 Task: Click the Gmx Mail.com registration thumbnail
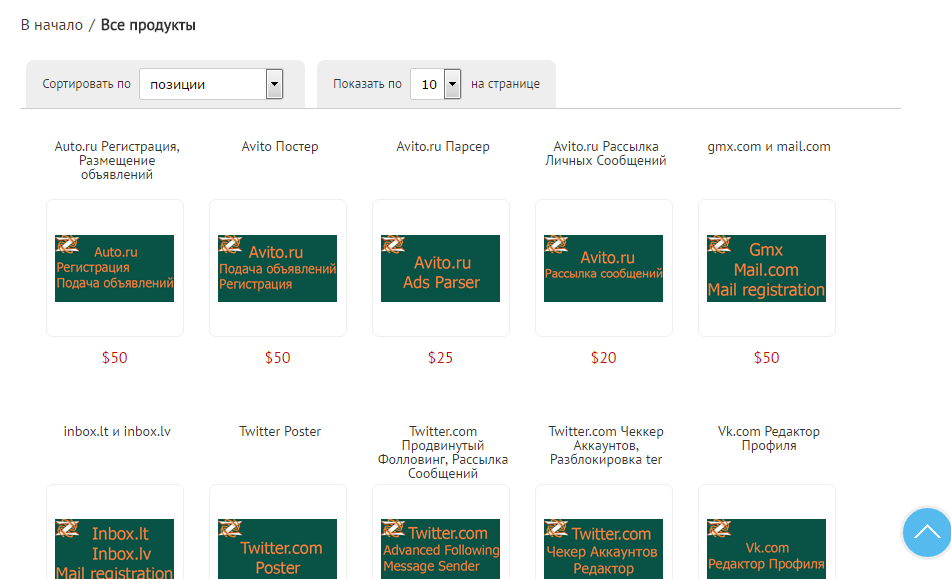point(767,268)
